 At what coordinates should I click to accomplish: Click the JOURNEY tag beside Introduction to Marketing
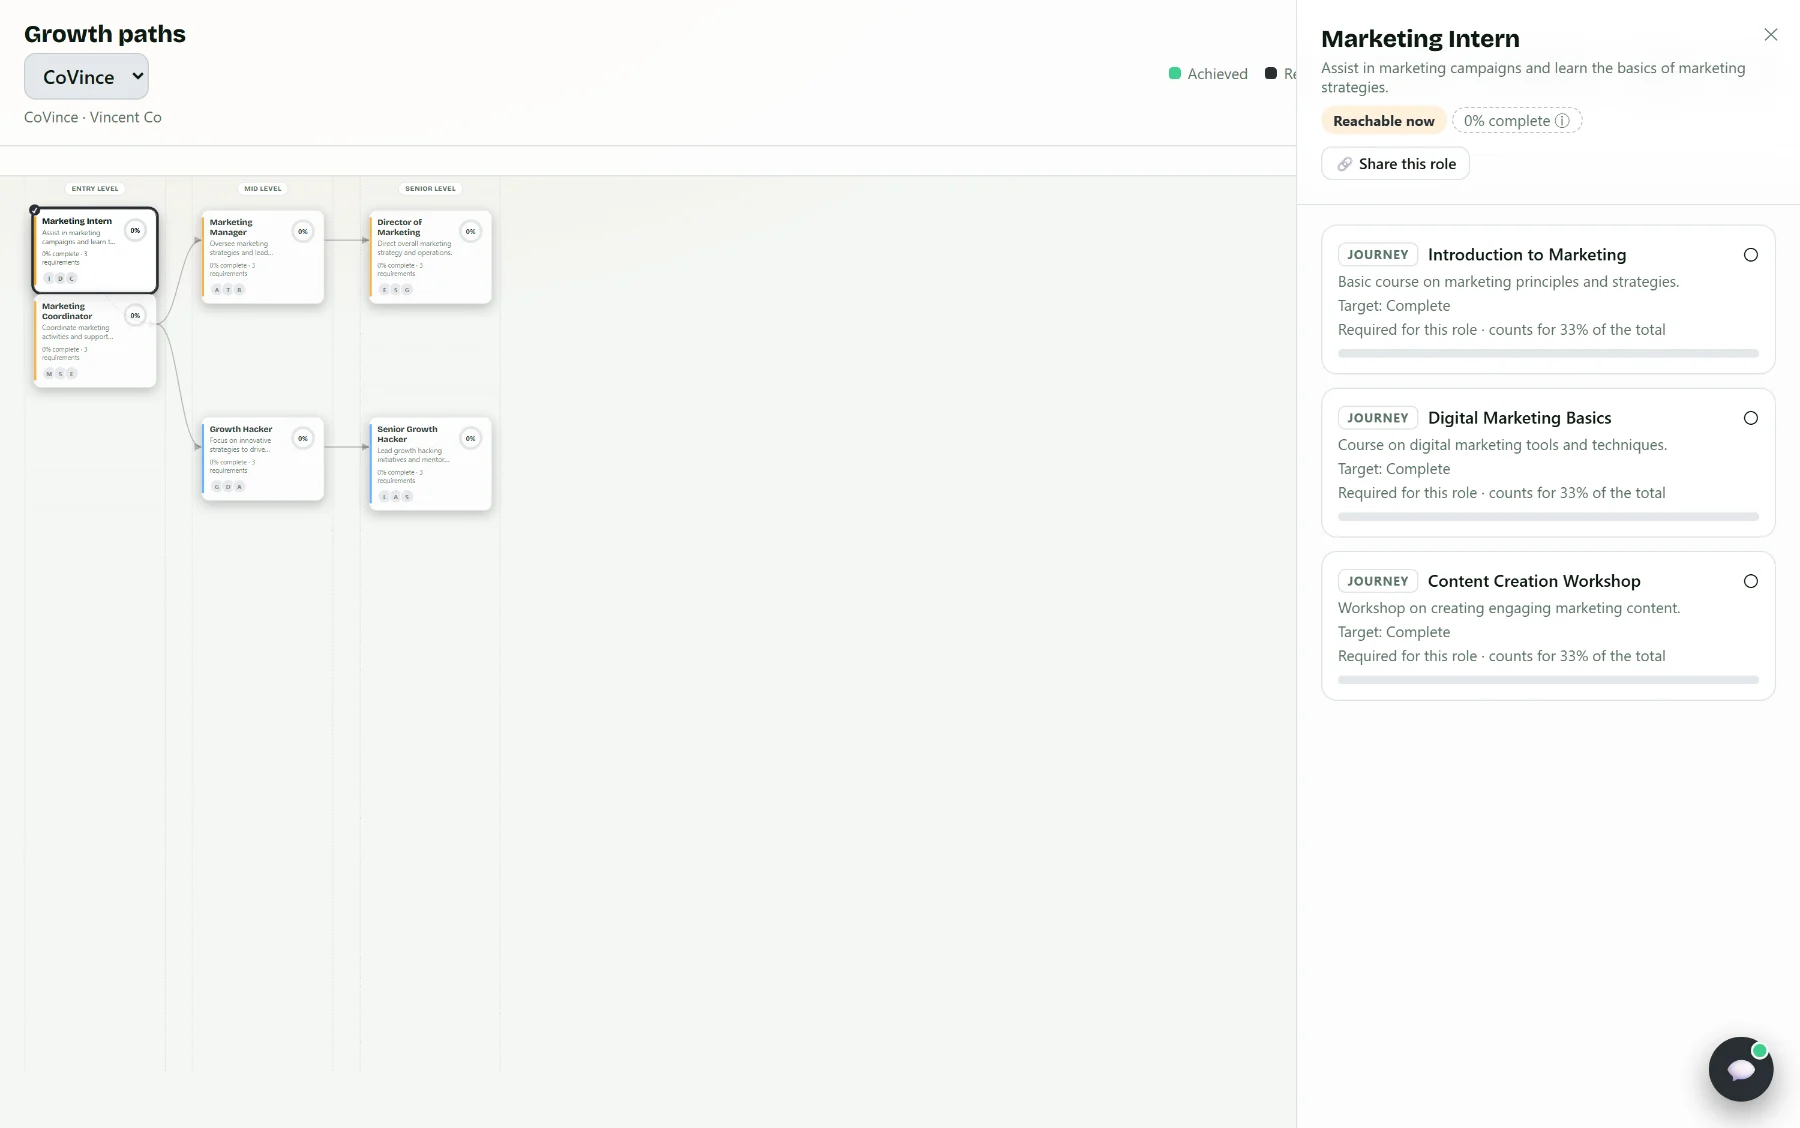[x=1378, y=255]
